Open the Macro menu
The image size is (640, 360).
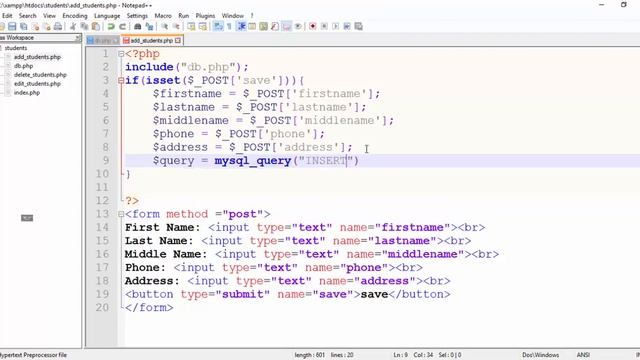pyautogui.click(x=163, y=16)
